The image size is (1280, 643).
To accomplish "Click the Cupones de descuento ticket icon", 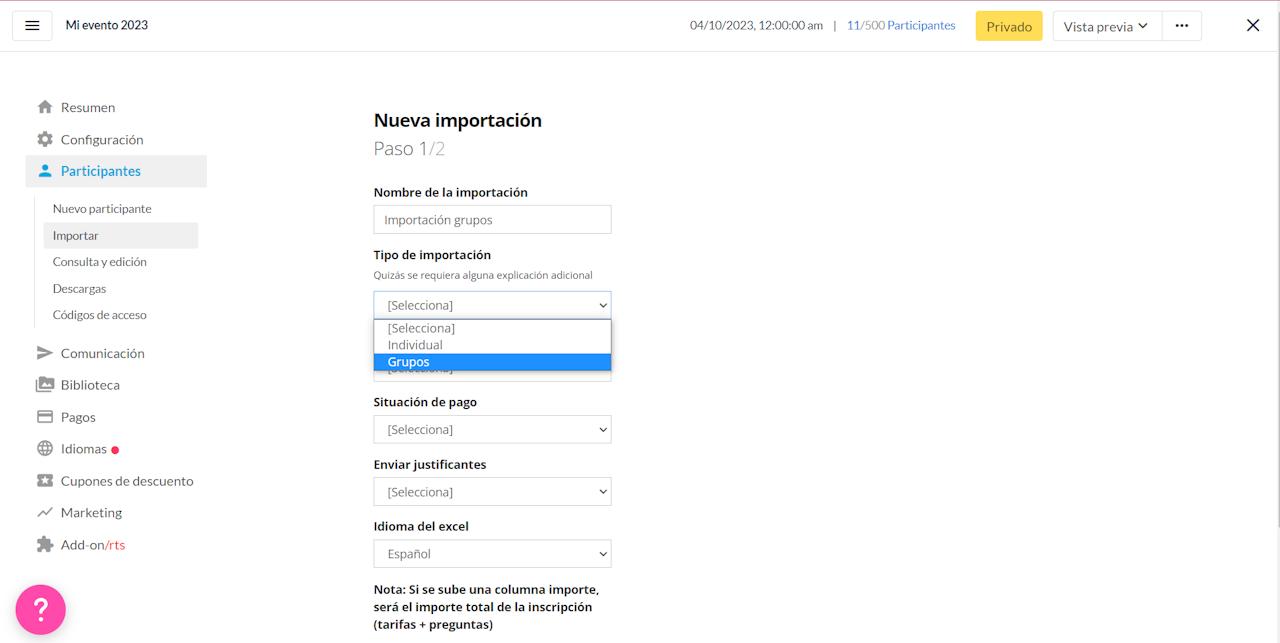I will point(45,481).
